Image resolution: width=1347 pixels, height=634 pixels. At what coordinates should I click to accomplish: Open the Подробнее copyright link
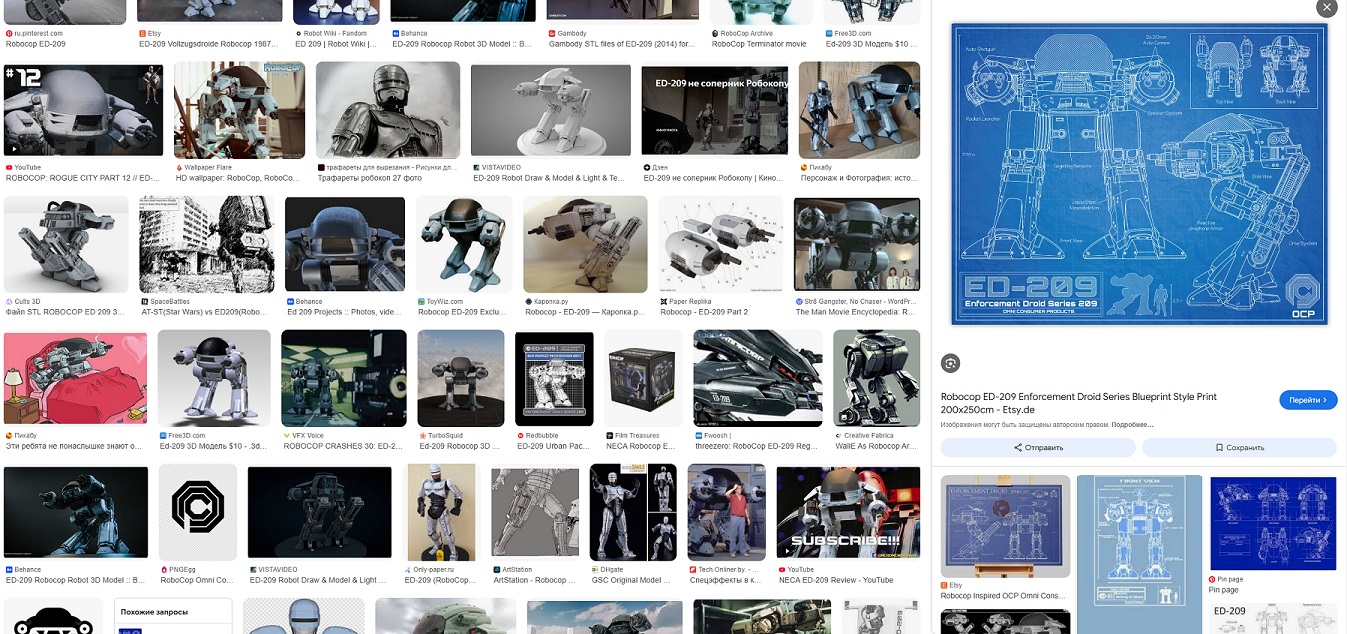[x=1132, y=425]
